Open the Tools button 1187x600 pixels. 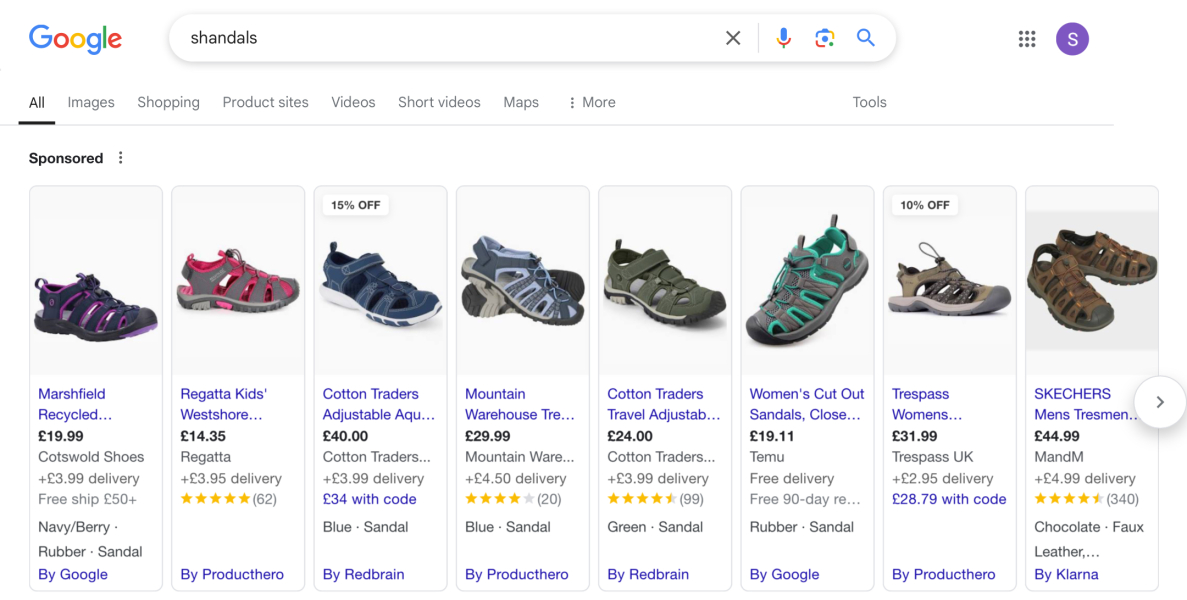(869, 102)
